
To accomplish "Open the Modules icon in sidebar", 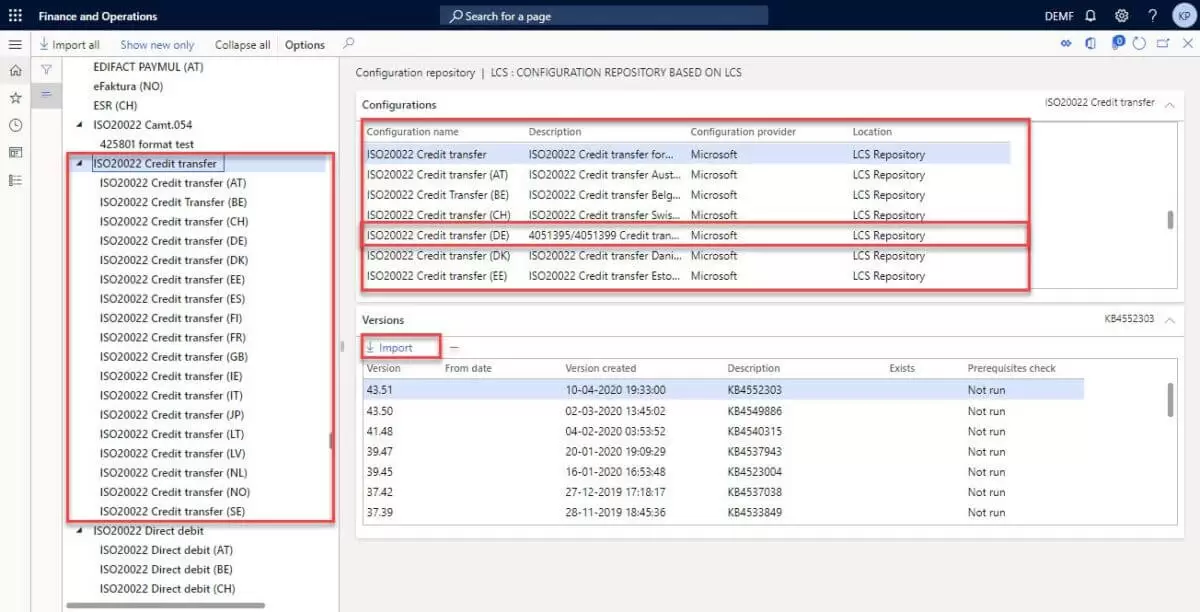I will point(15,179).
